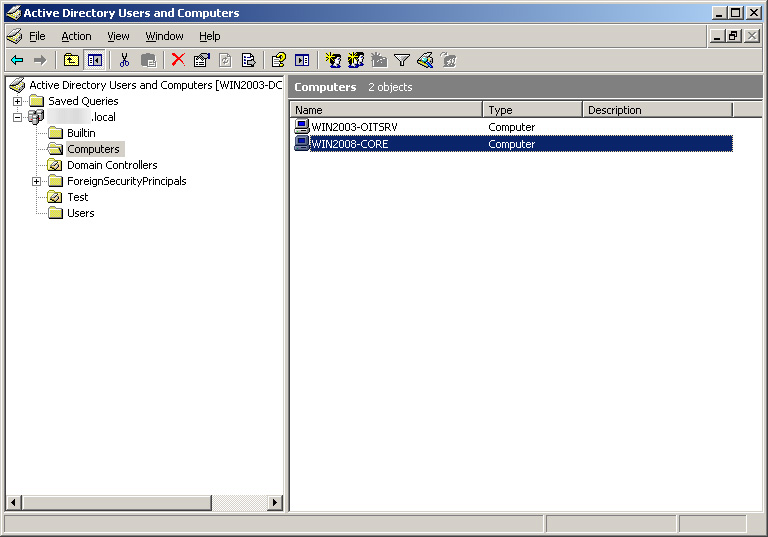Delete selected object with red X icon

click(x=178, y=60)
